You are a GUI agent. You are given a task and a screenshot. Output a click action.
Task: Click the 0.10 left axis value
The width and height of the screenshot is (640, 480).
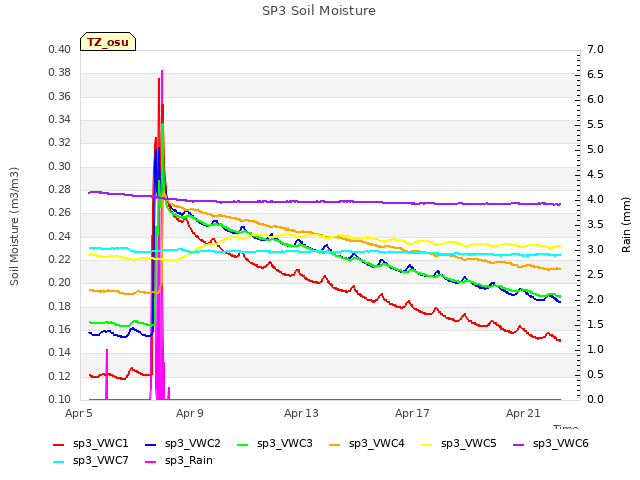pyautogui.click(x=60, y=399)
